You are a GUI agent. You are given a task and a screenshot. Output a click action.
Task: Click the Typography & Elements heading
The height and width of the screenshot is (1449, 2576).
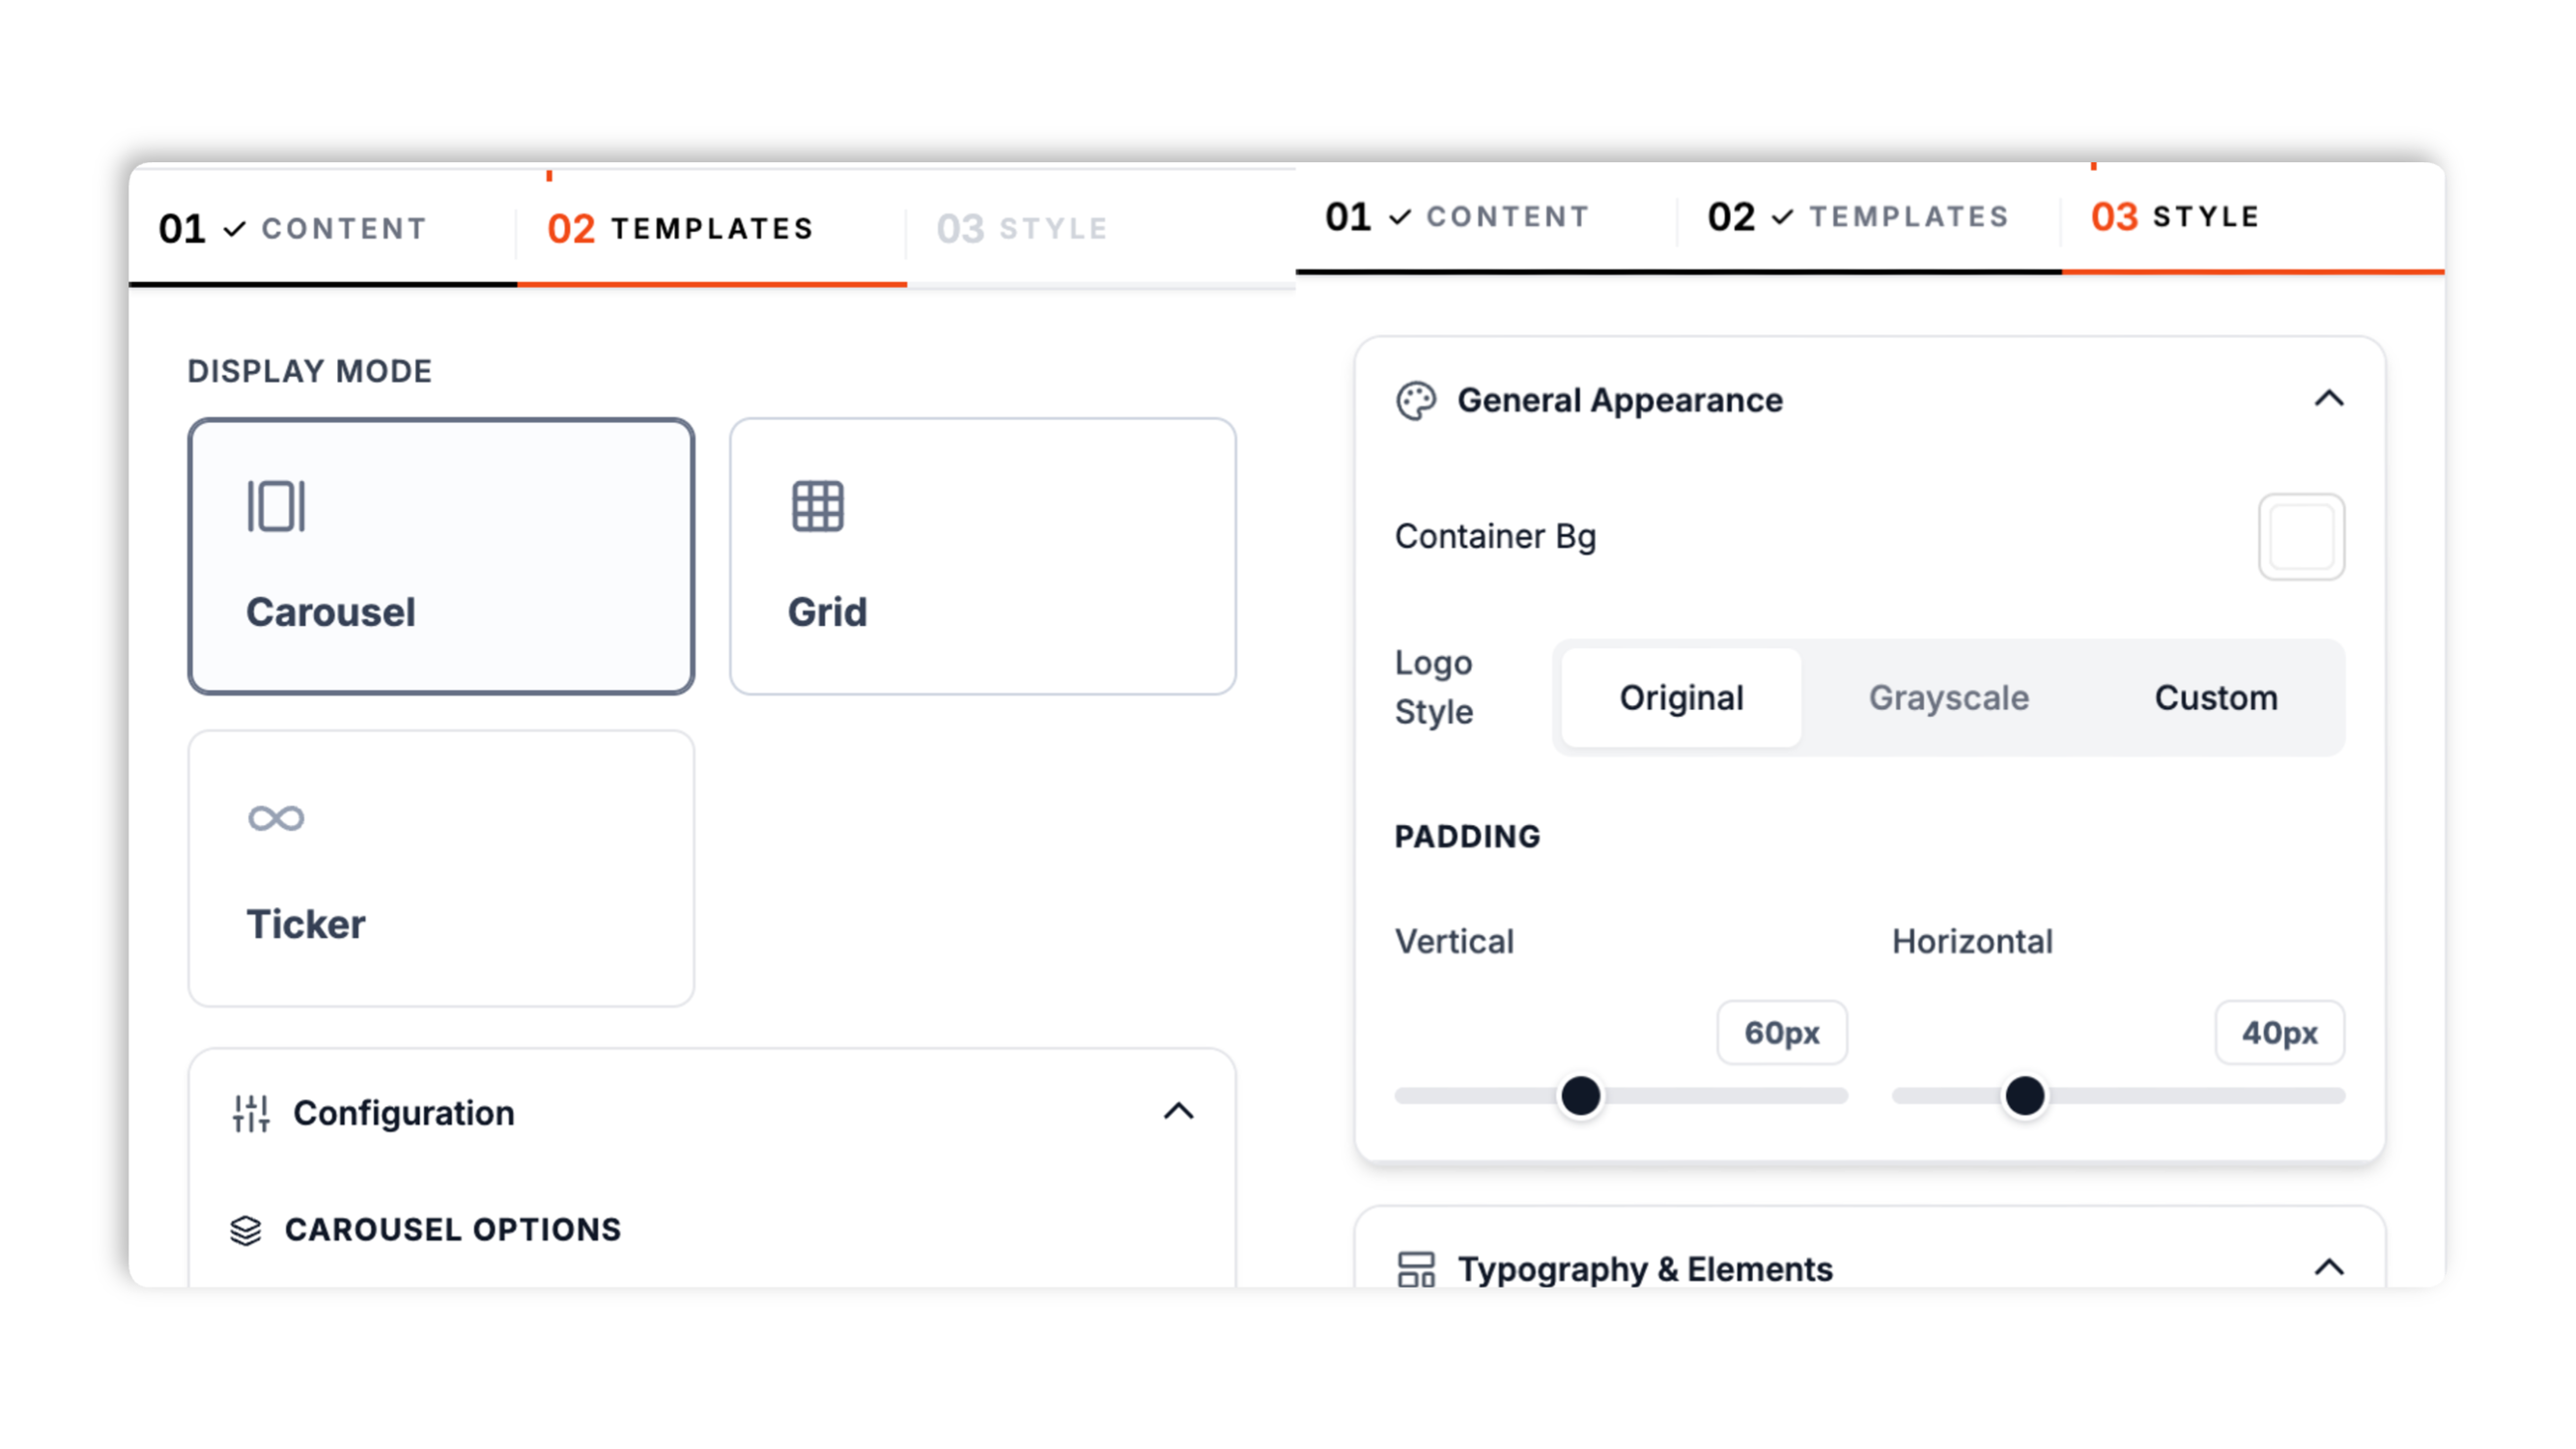[1645, 1270]
